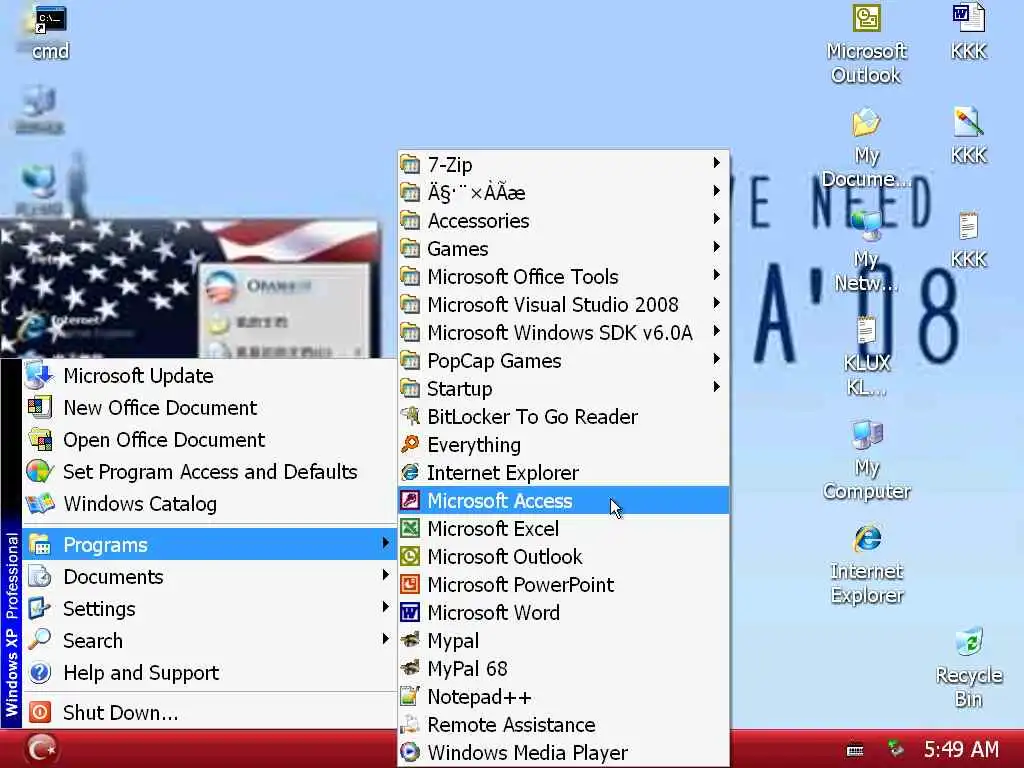The height and width of the screenshot is (768, 1024).
Task: Open the cmd desktop shortcut icon
Action: click(50, 20)
